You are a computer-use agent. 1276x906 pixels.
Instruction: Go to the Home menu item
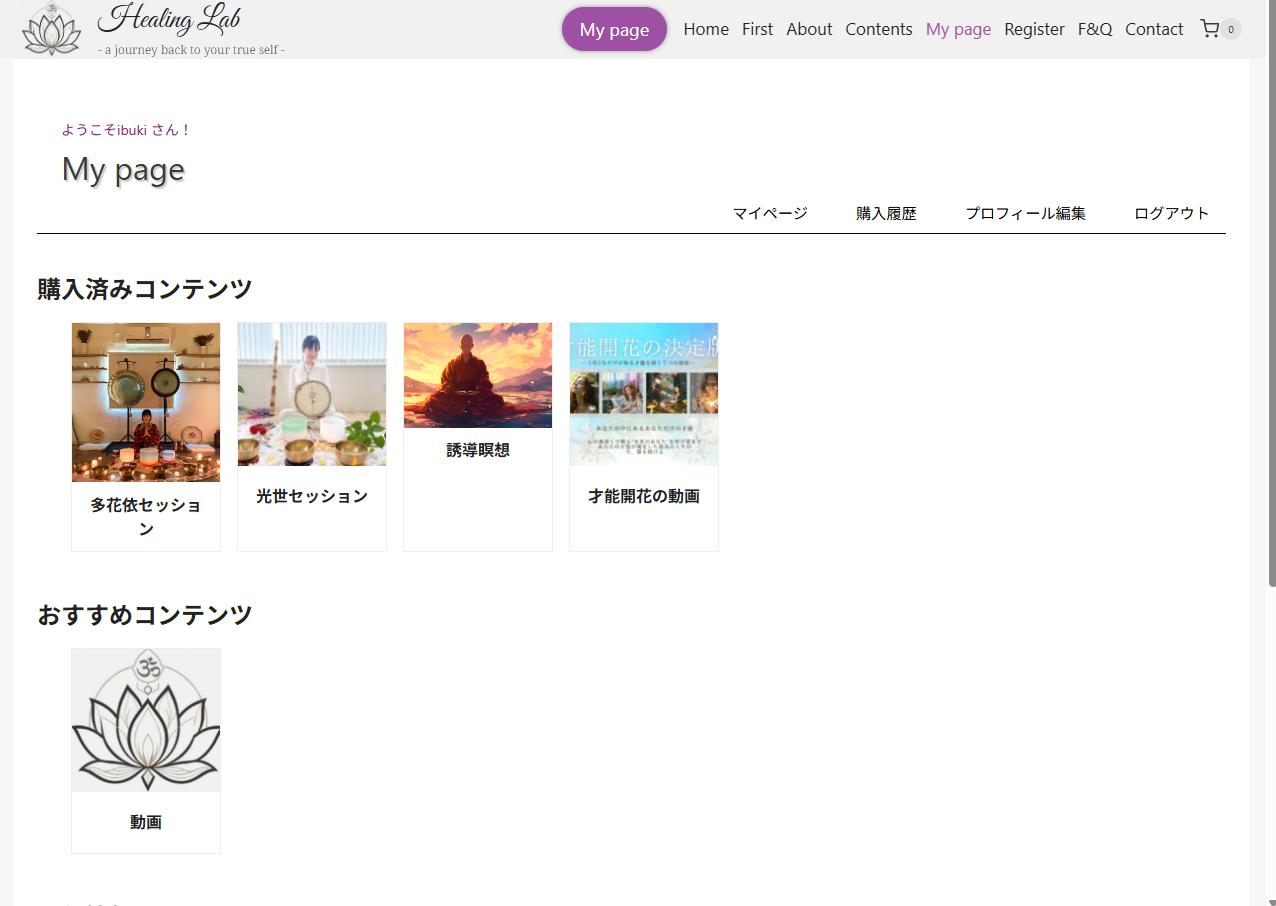[x=706, y=29]
